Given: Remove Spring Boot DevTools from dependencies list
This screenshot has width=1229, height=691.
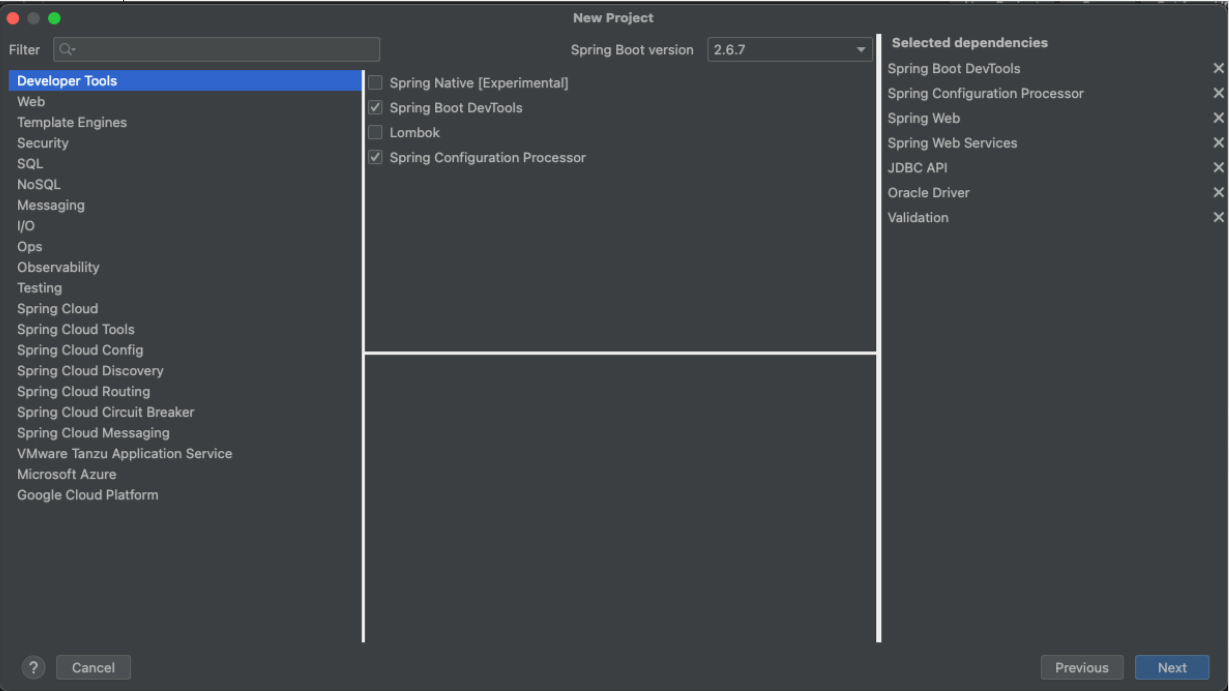Looking at the screenshot, I should tap(1218, 68).
